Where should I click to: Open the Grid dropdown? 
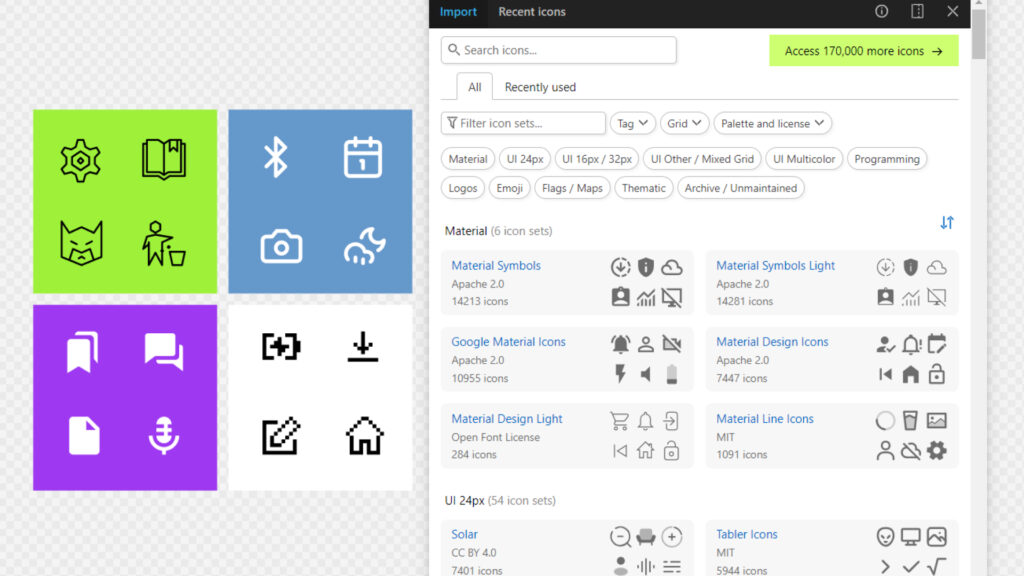[x=684, y=123]
